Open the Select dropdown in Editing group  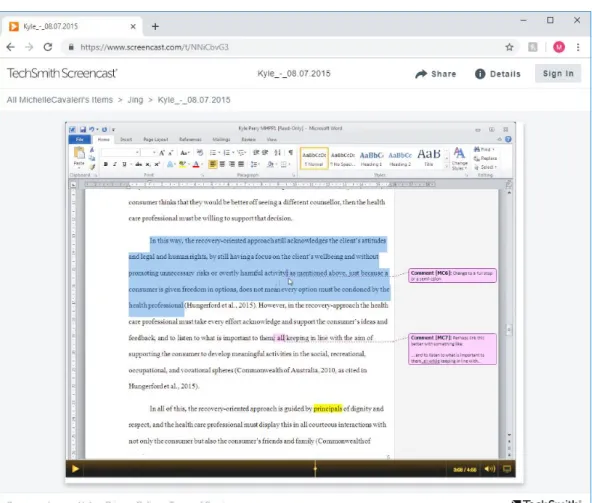486,167
